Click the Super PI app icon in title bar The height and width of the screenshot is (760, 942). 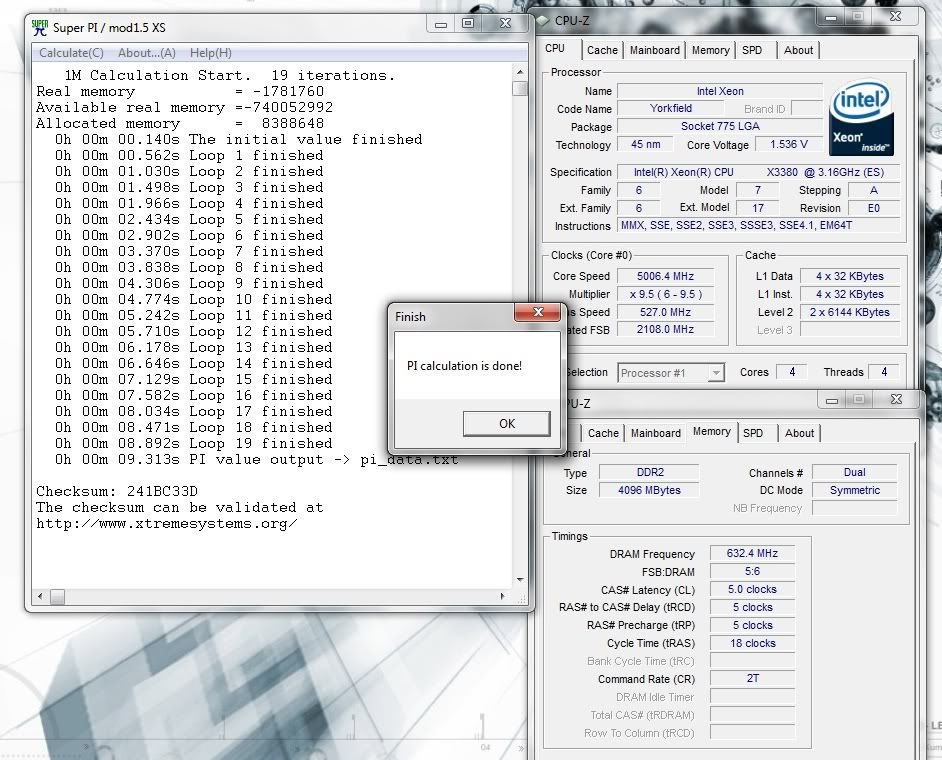click(40, 28)
